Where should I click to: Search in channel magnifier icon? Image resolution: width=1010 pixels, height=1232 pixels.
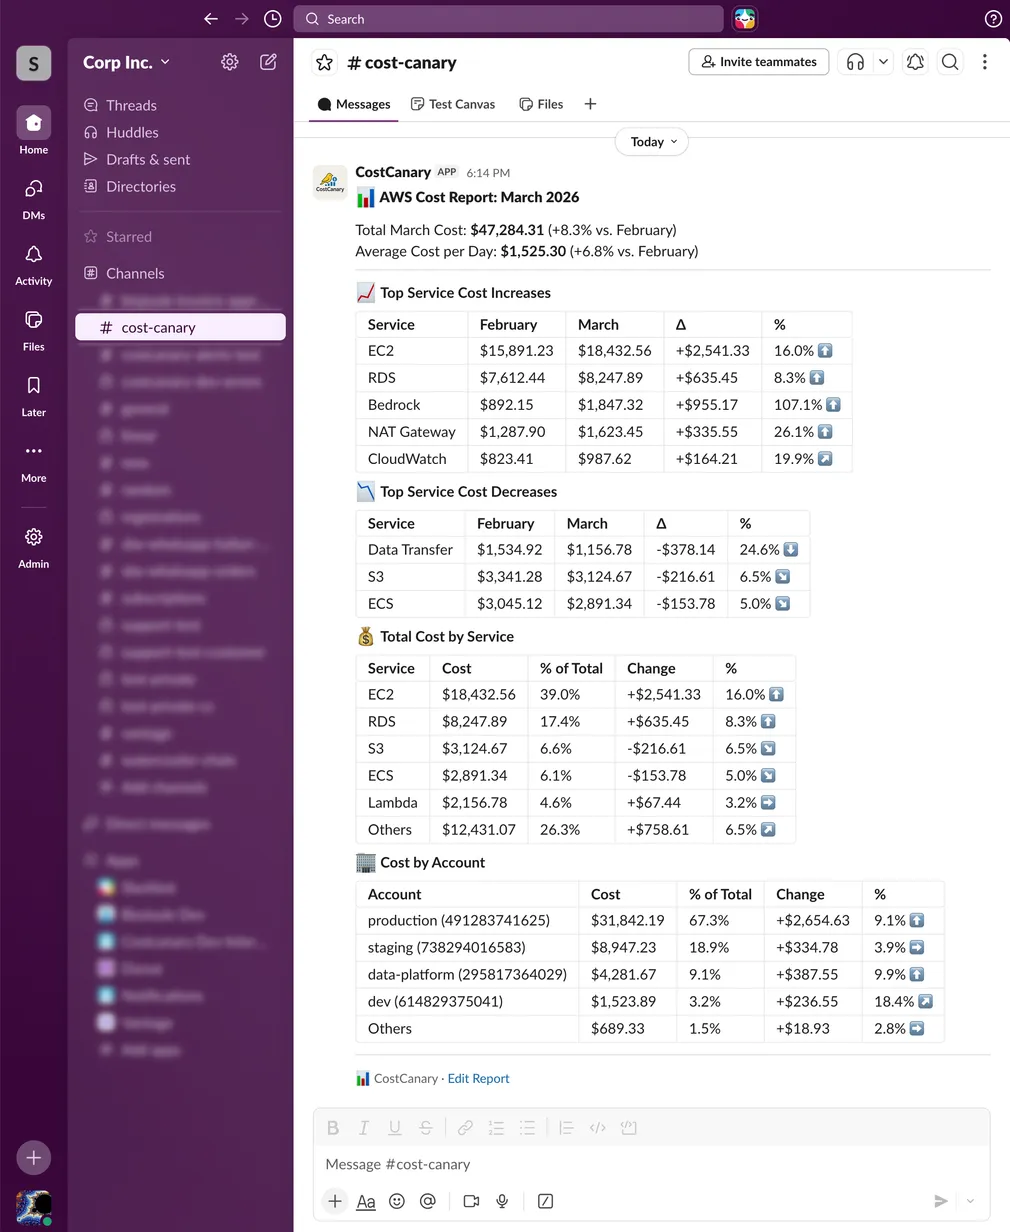[950, 62]
